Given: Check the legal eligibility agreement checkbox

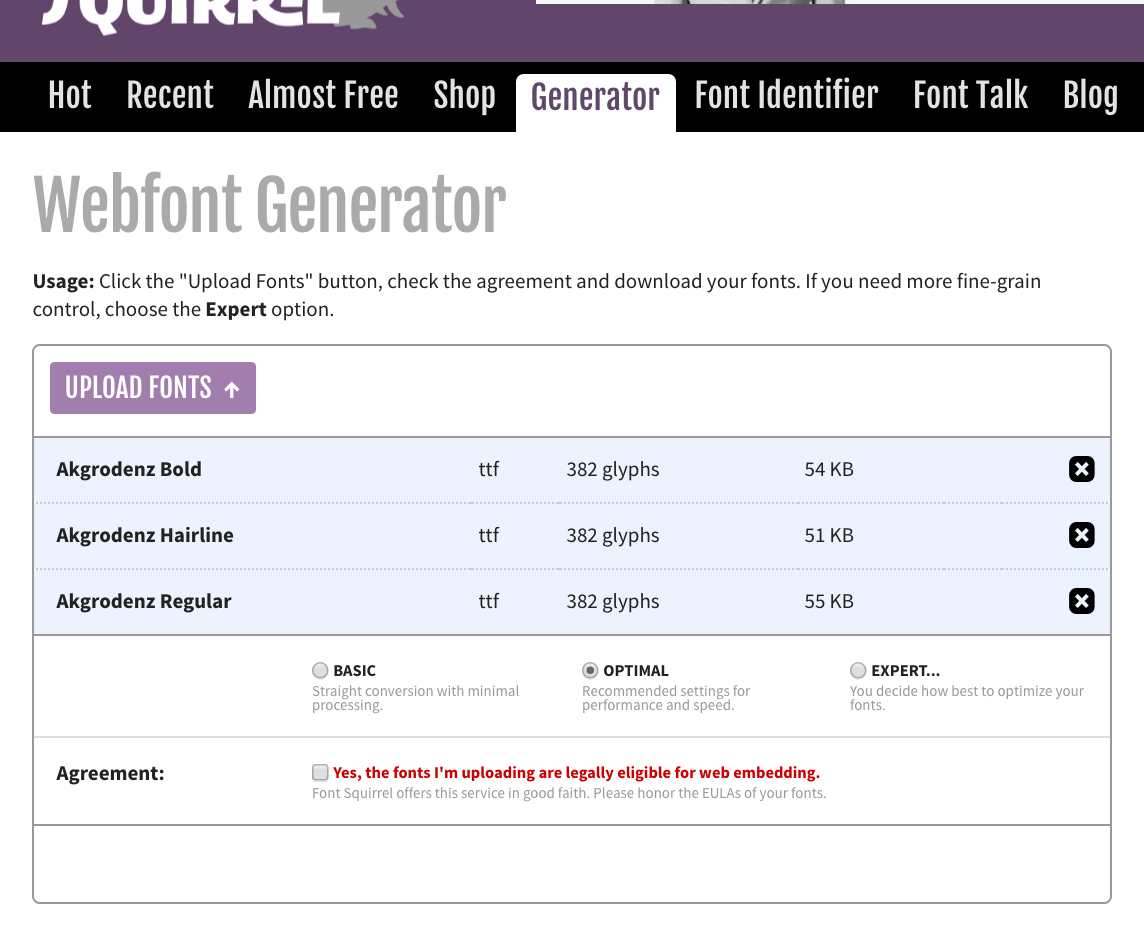Looking at the screenshot, I should pos(320,772).
